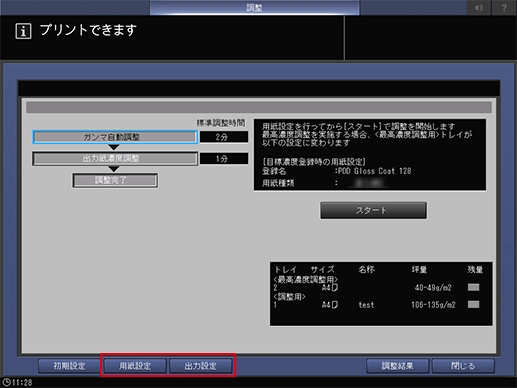Click the 残量 column header
This screenshot has width=517, height=388.
475,269
